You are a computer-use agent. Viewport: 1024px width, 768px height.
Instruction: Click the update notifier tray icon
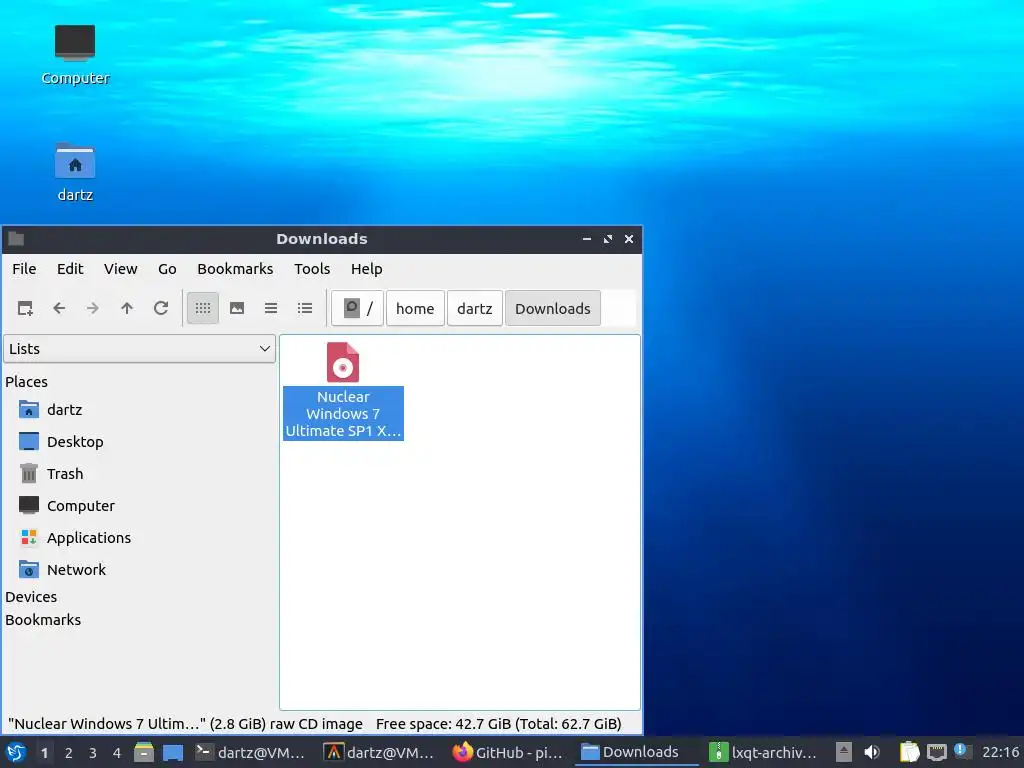962,751
